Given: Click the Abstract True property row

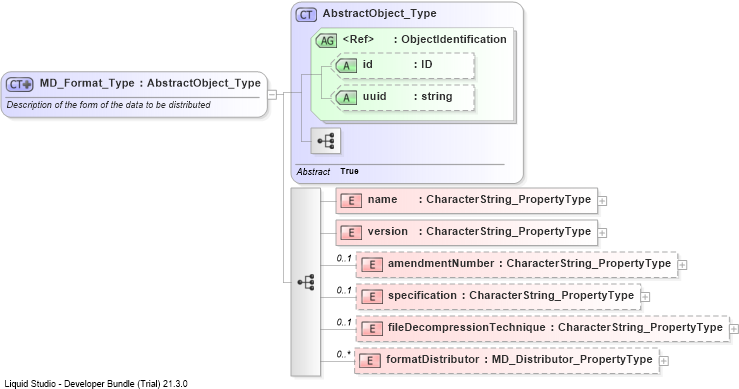Looking at the screenshot, I should point(328,172).
